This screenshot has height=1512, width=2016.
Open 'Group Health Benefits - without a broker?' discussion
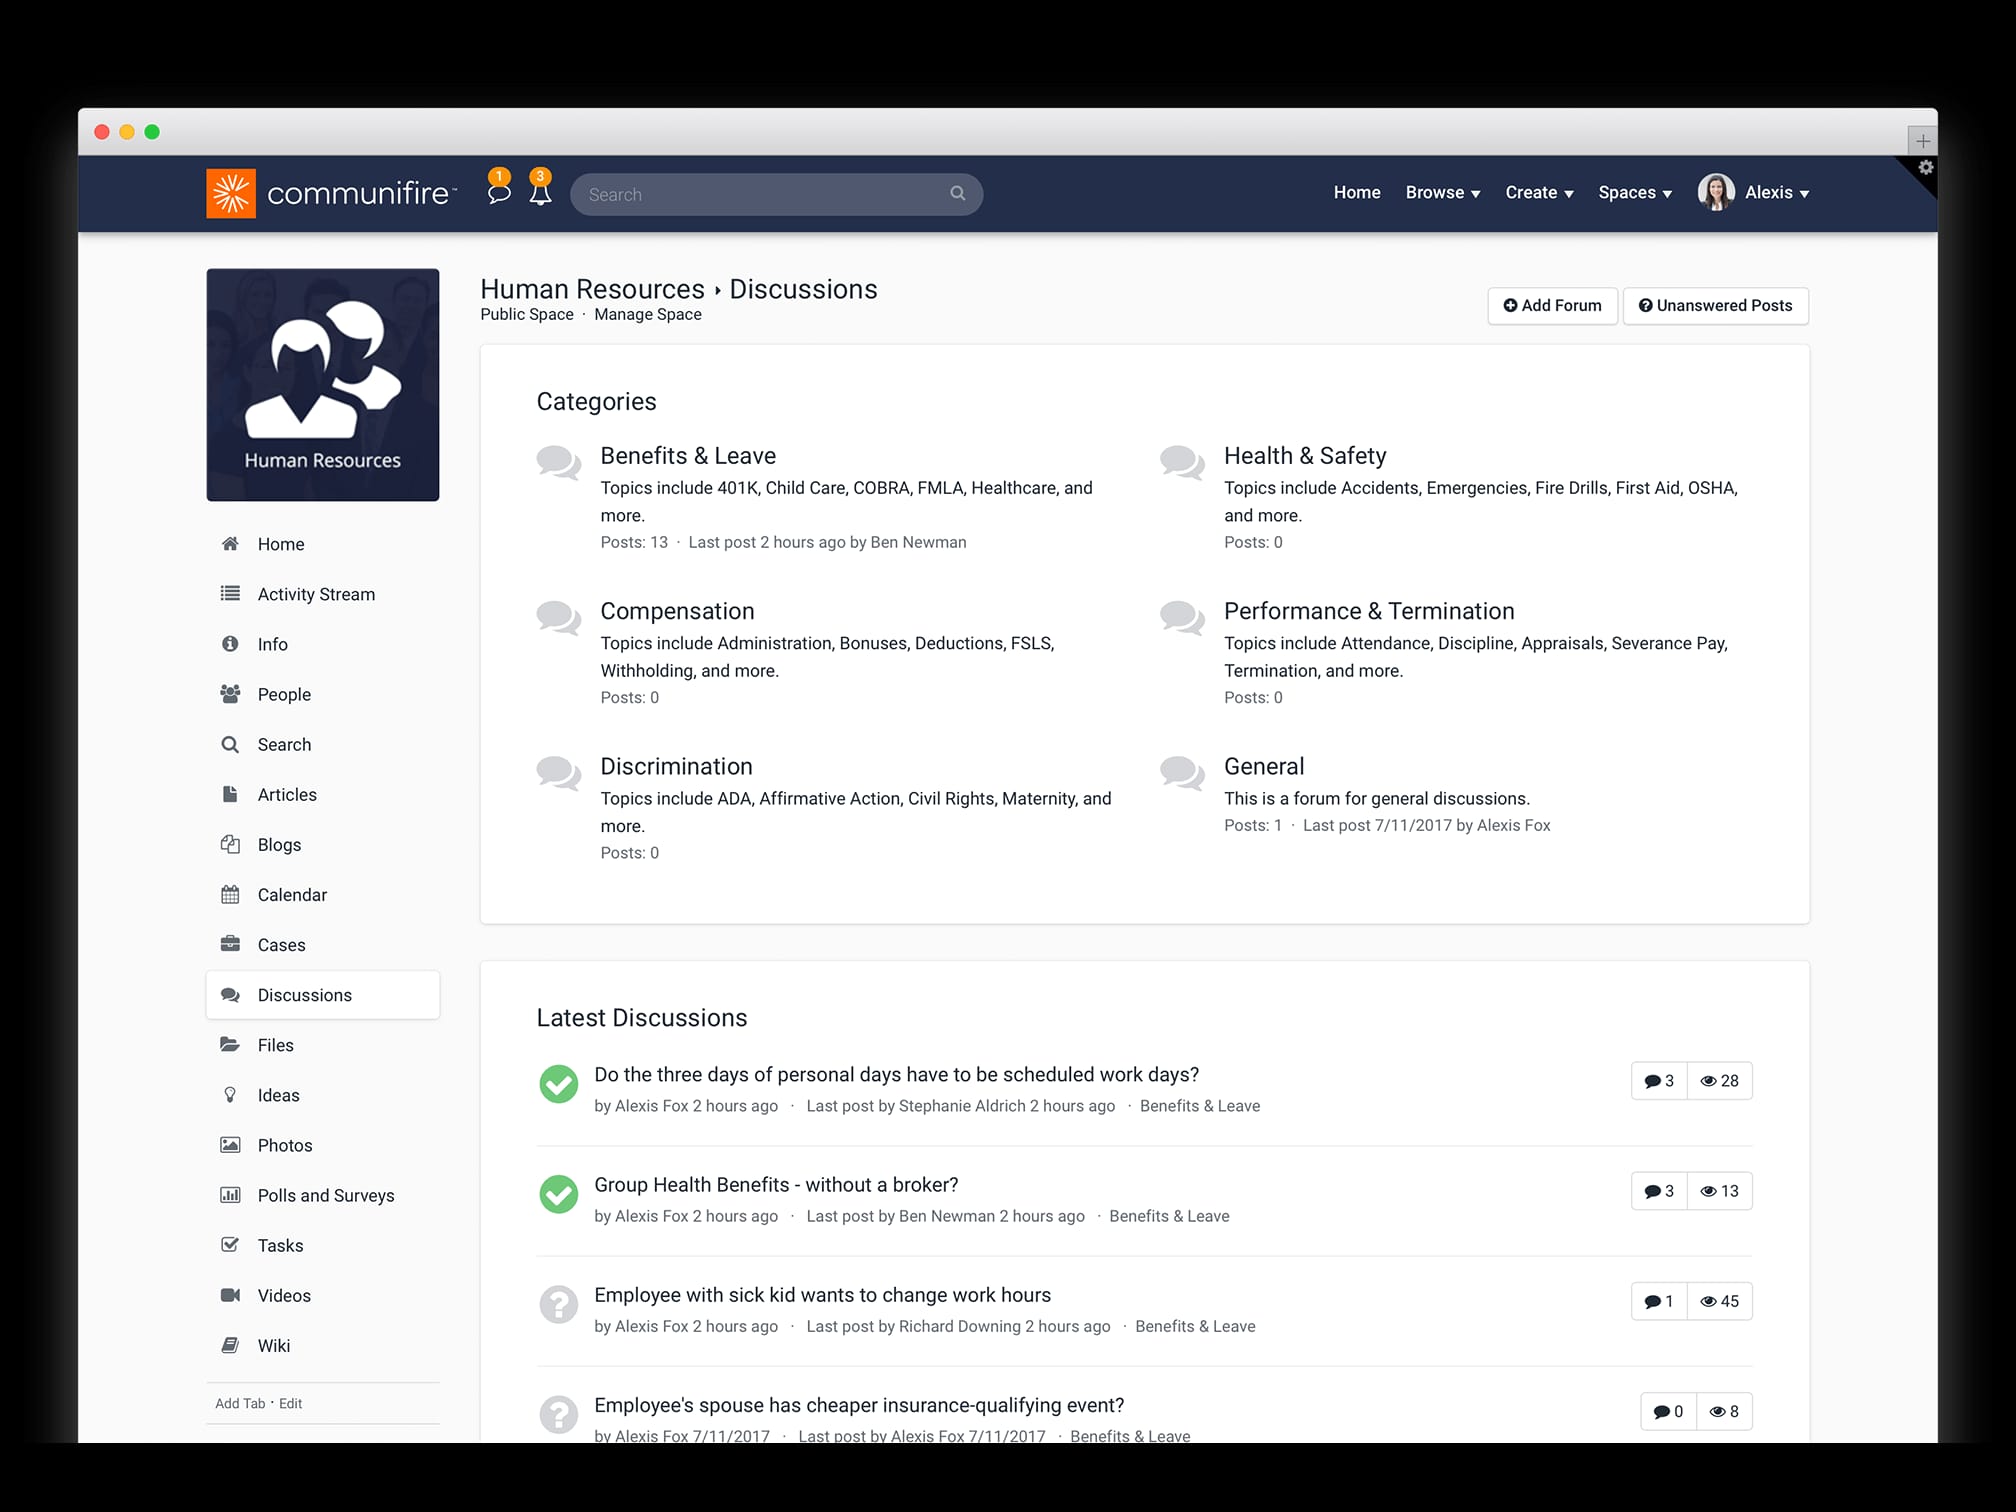click(x=776, y=1185)
